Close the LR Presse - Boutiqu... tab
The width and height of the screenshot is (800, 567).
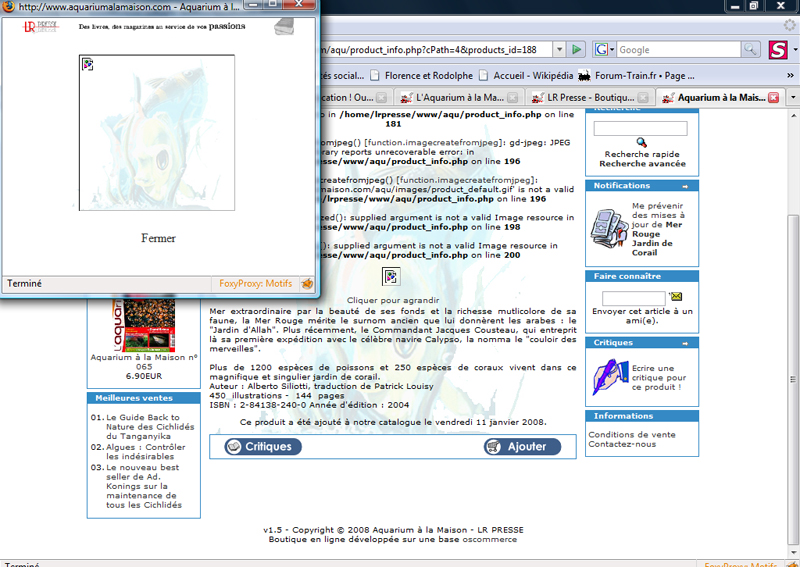(643, 97)
